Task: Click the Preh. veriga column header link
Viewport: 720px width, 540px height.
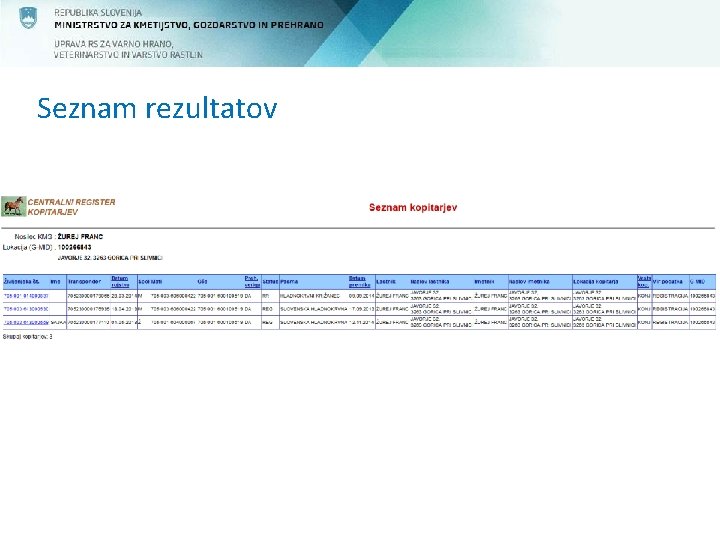Action: (252, 281)
